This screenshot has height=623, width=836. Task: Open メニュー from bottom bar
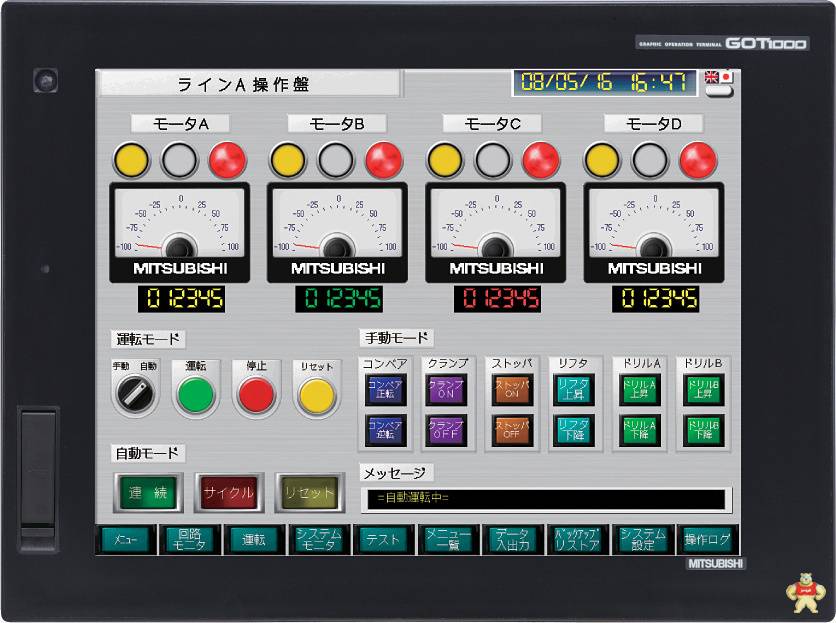pyautogui.click(x=126, y=540)
